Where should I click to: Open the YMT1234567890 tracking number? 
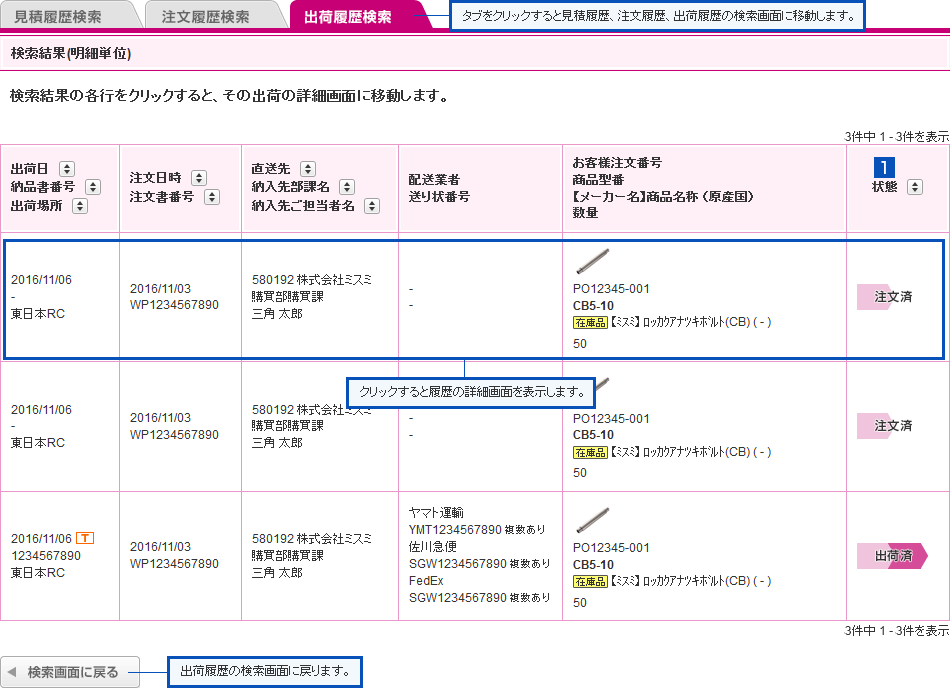coord(455,529)
